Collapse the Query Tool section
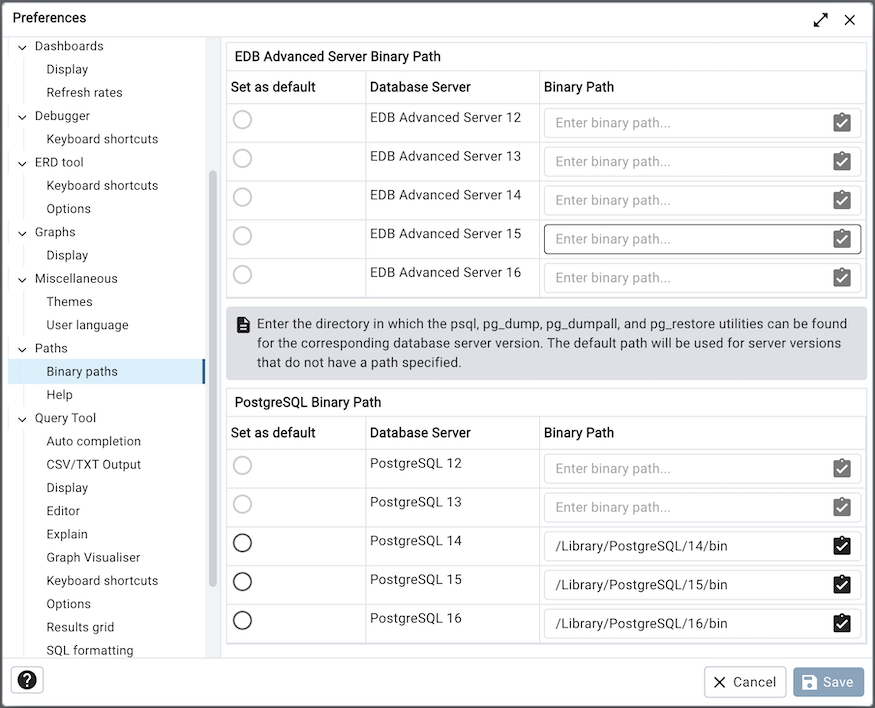The image size is (875, 708). tap(22, 417)
